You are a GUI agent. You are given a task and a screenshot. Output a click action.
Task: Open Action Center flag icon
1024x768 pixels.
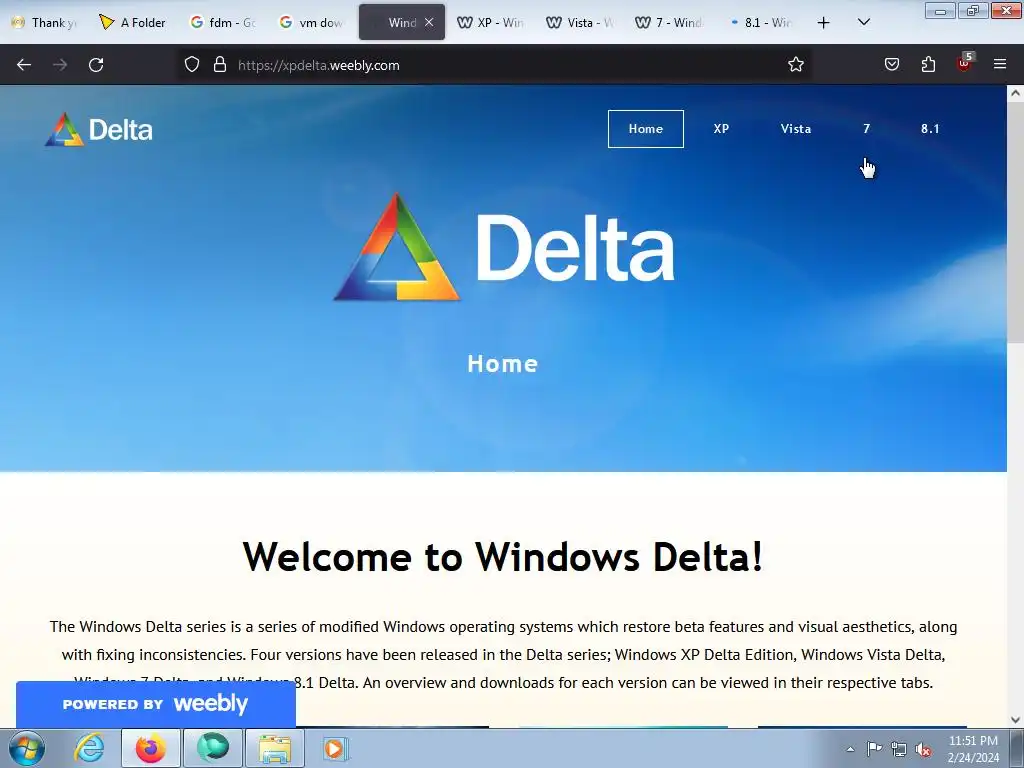[874, 749]
